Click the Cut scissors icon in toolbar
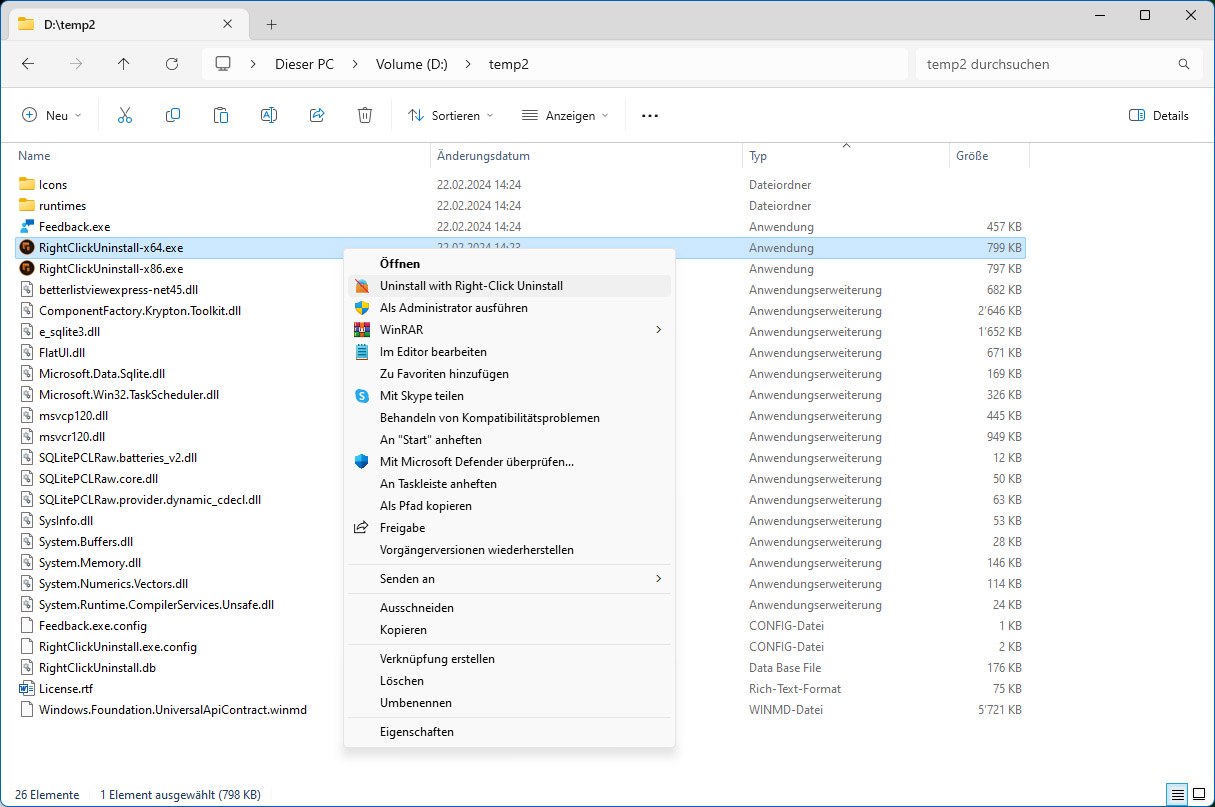This screenshot has height=807, width=1215. point(125,115)
